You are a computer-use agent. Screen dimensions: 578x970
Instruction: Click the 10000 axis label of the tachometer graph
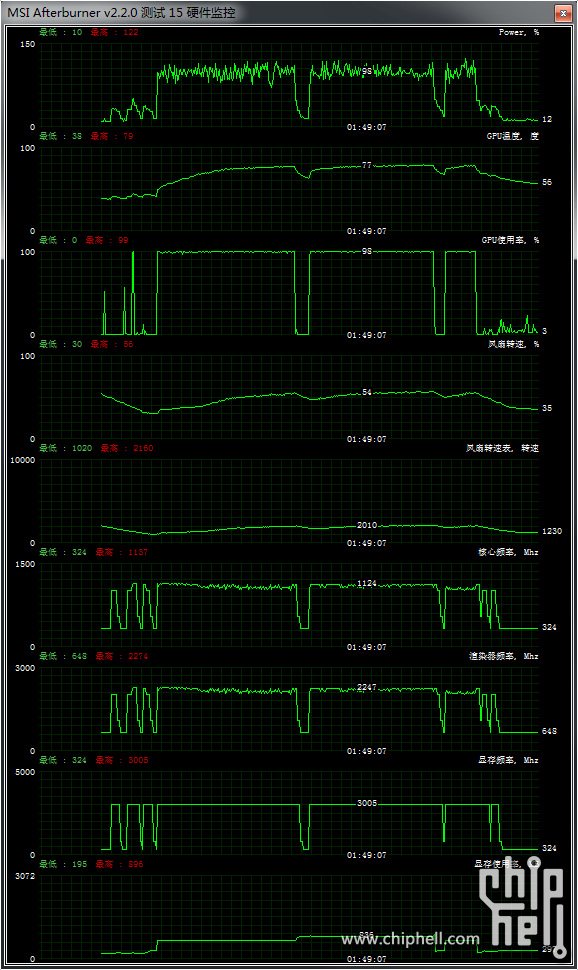(22, 460)
